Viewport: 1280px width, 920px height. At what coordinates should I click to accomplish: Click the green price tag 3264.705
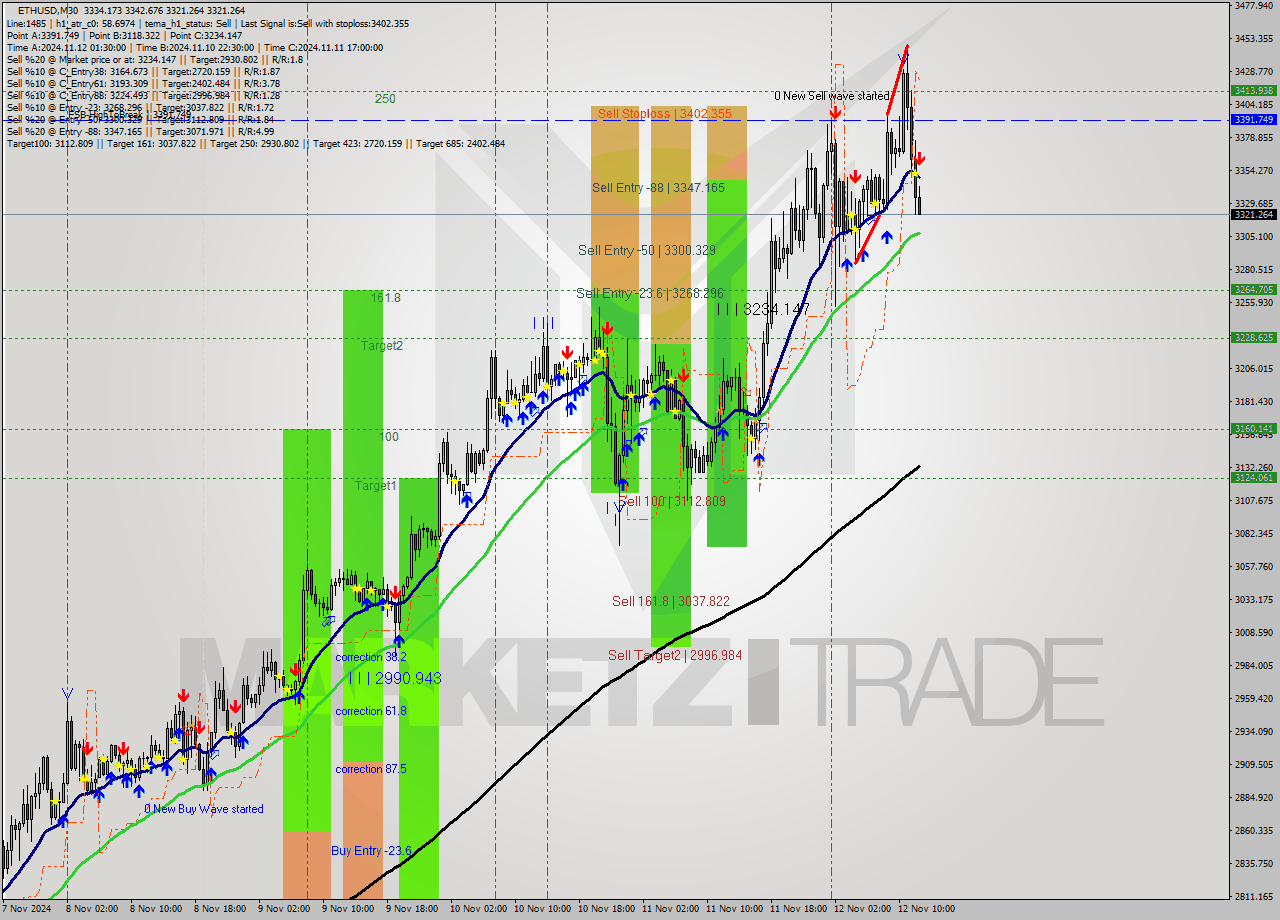[1253, 289]
